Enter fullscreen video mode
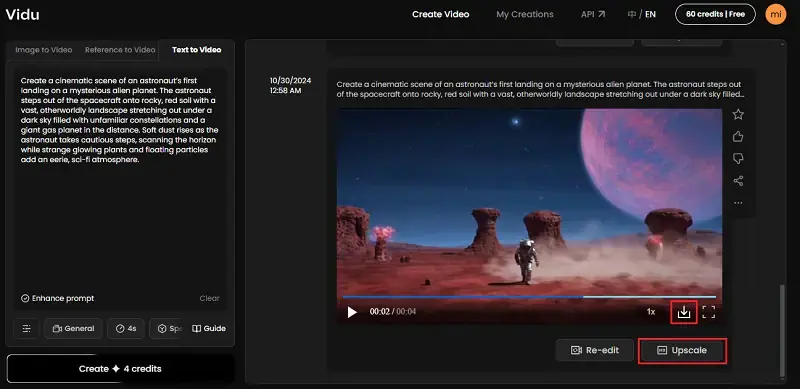Image resolution: width=800 pixels, height=389 pixels. (709, 312)
